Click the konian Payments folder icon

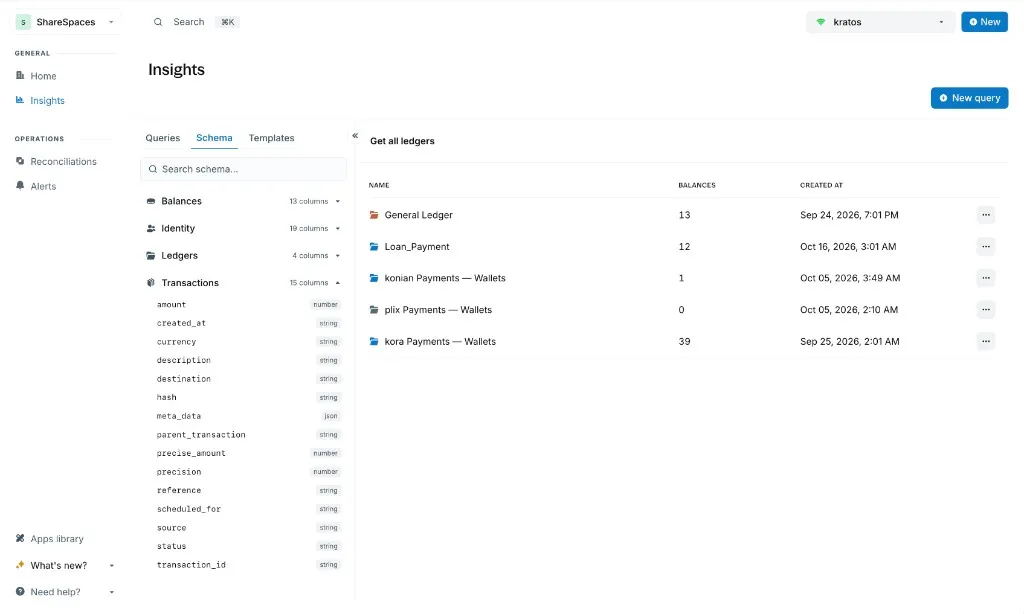click(374, 278)
